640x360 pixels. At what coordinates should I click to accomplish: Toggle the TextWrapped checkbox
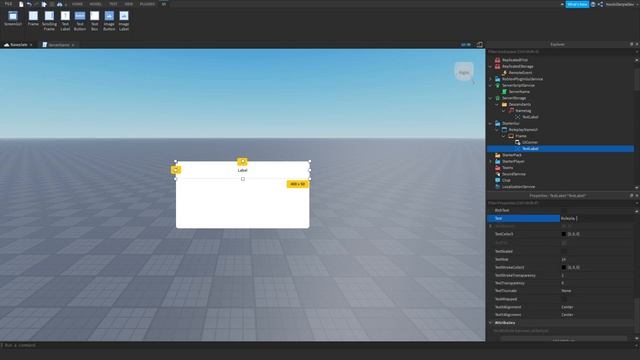[564, 299]
